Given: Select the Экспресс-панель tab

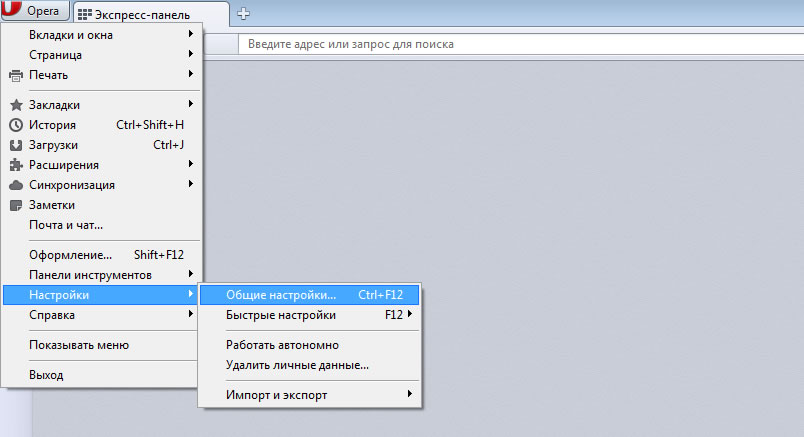Looking at the screenshot, I should [x=151, y=14].
